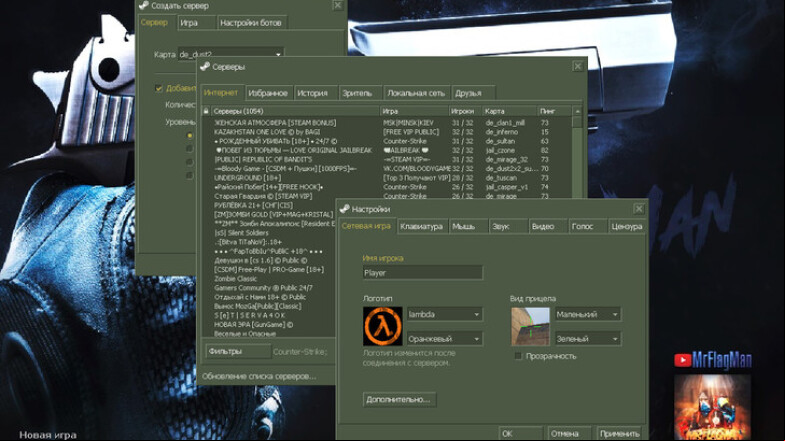Viewport: 785px width, 441px height.
Task: Open the Зеленый crosshair color dropdown
Action: 588,339
